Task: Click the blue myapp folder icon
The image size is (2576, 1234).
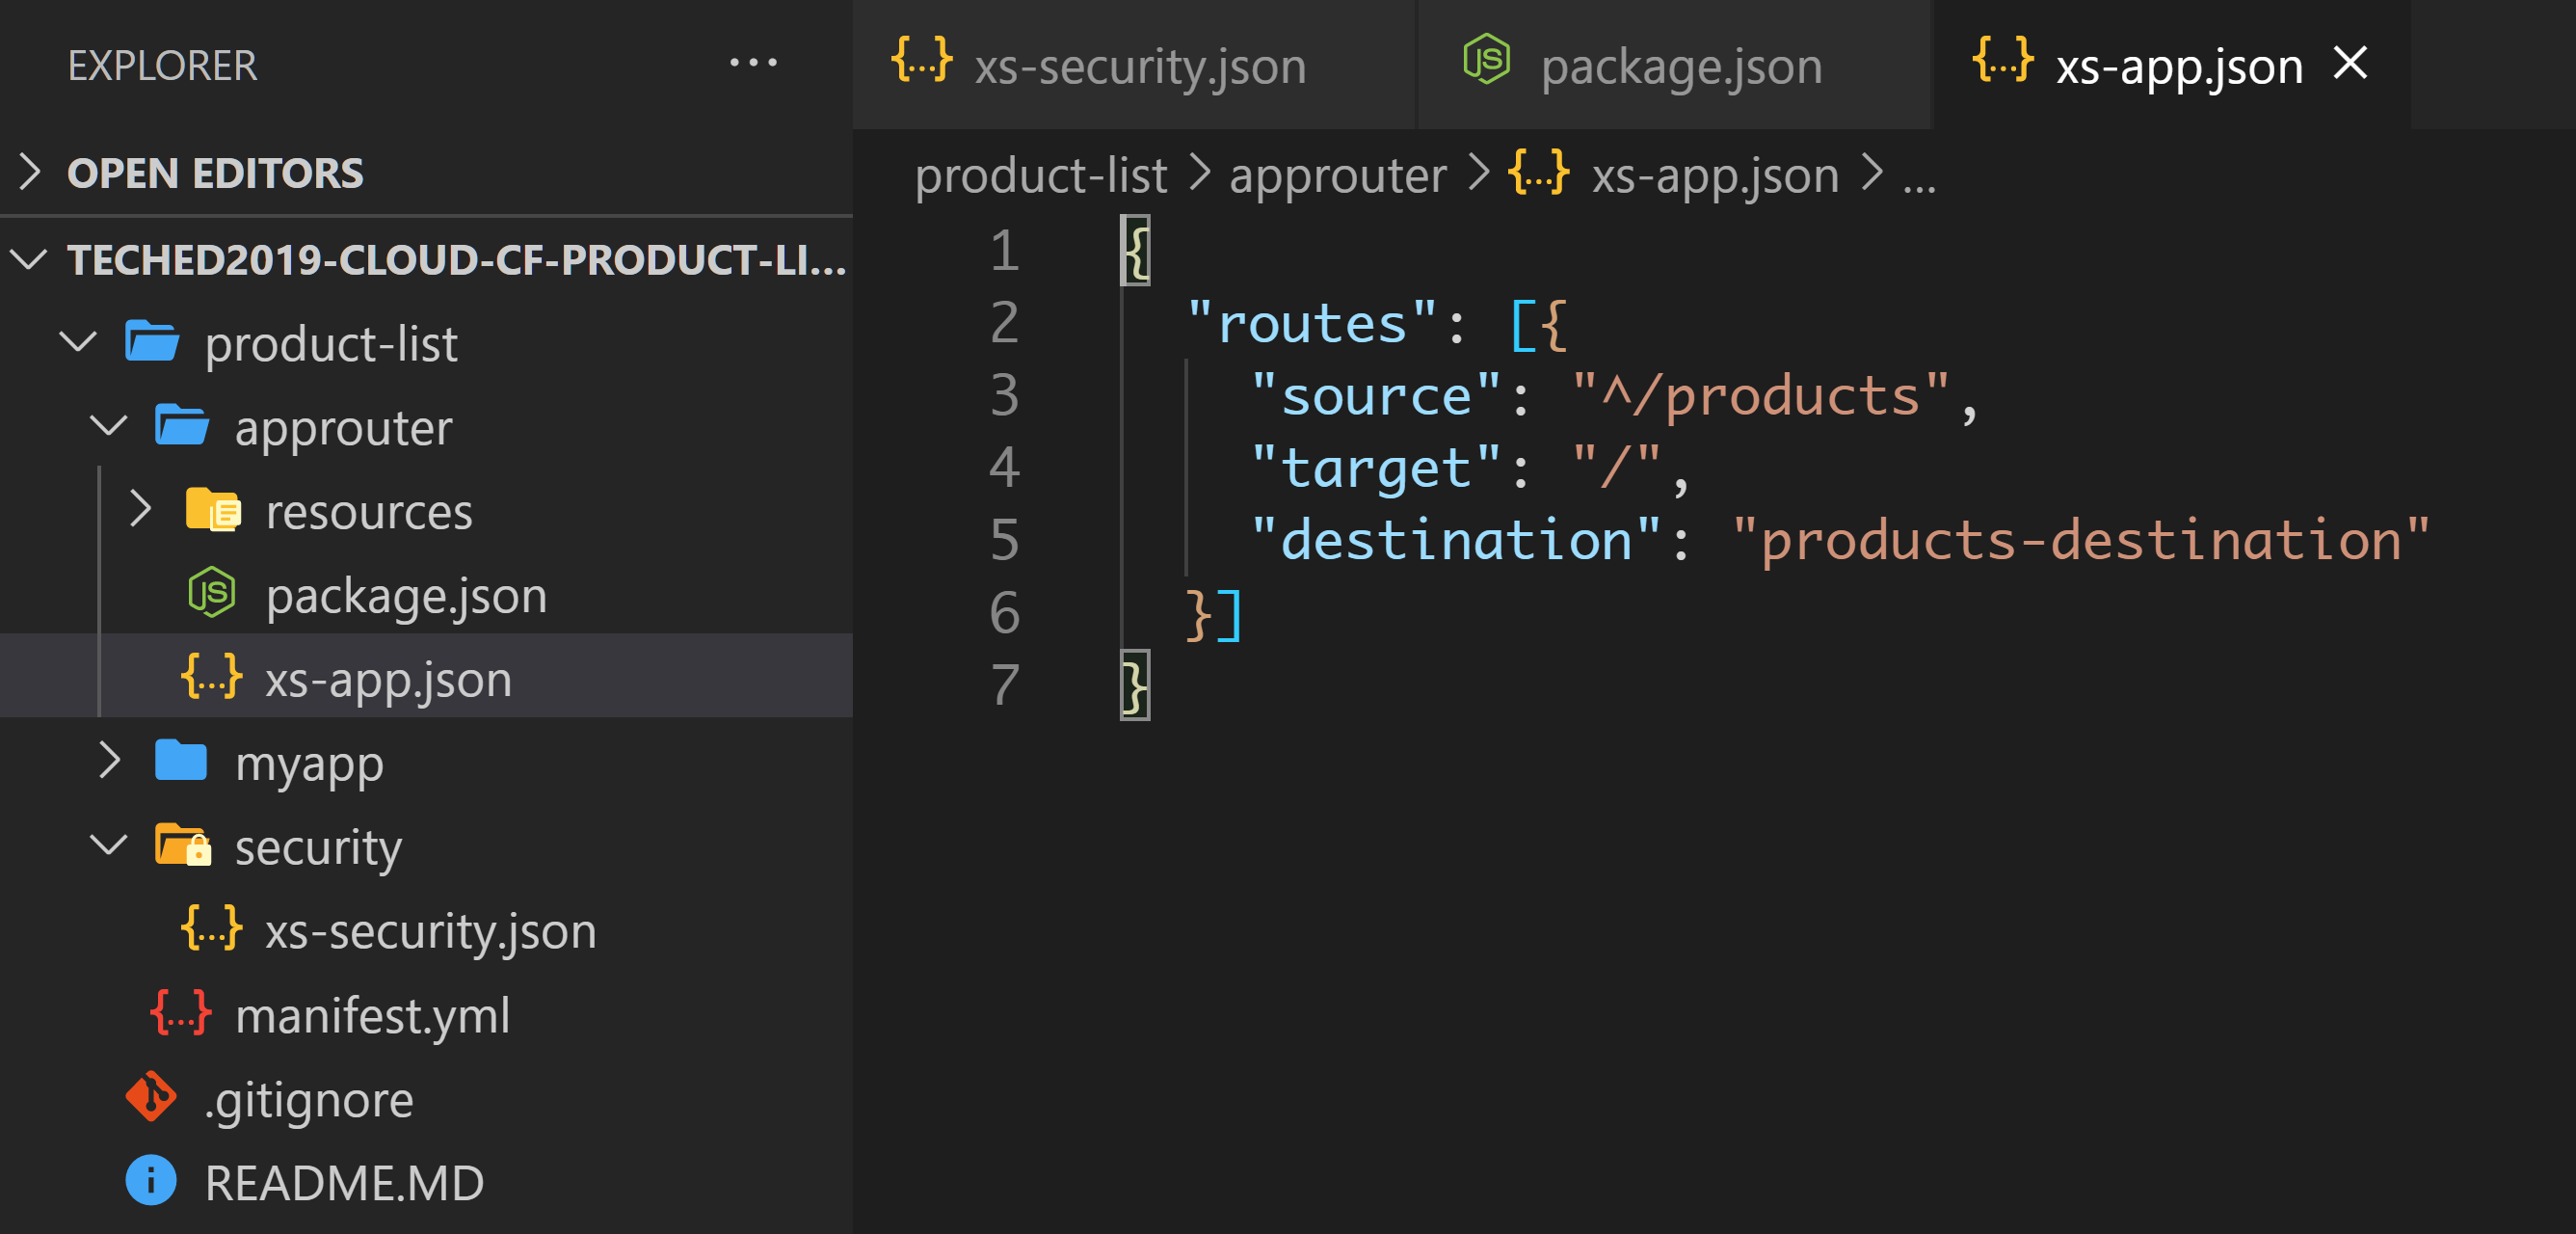Action: (x=181, y=761)
